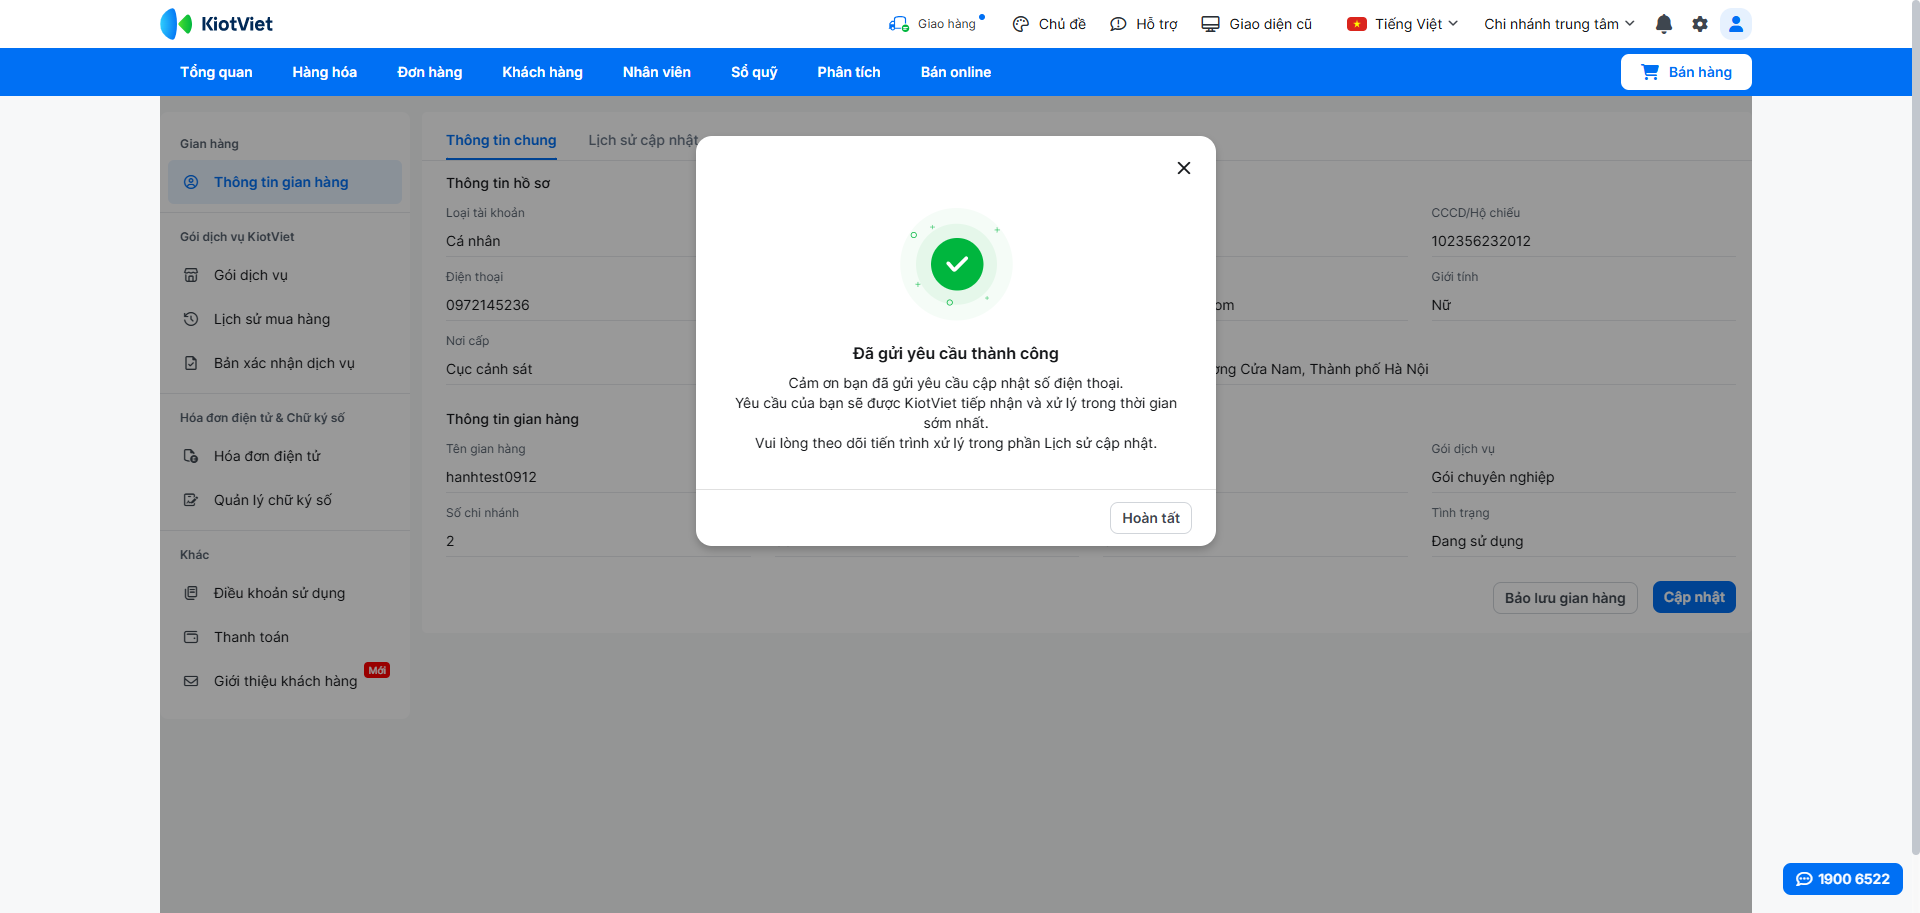Click the KiotViet logo
The width and height of the screenshot is (1920, 913).
(x=217, y=24)
